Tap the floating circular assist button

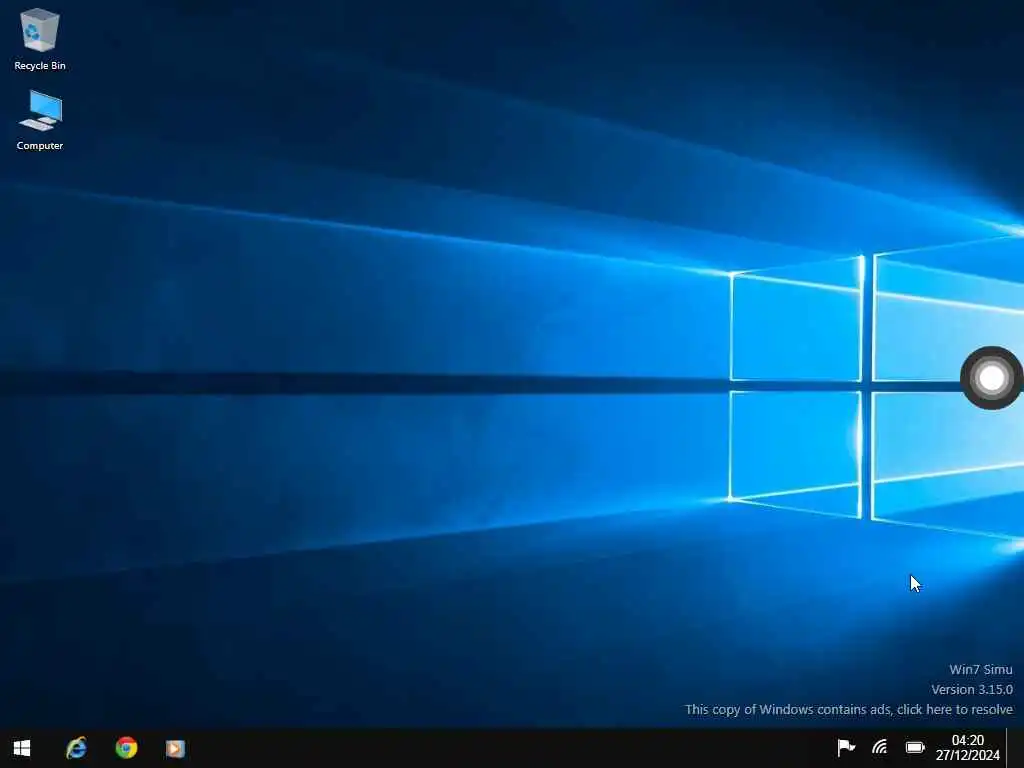point(991,377)
